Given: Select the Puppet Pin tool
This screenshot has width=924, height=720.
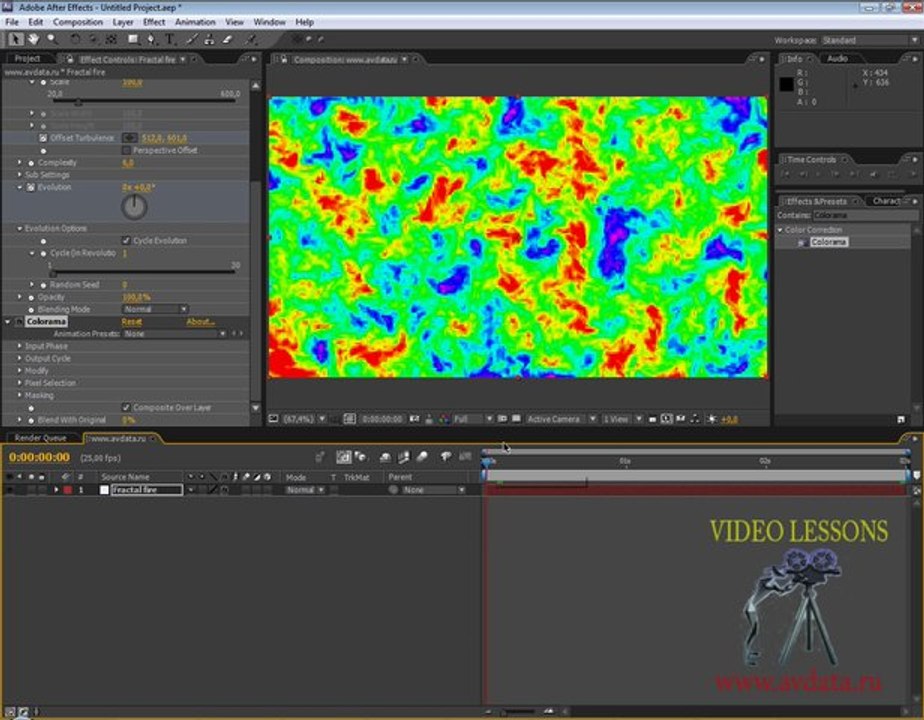Looking at the screenshot, I should click(251, 39).
